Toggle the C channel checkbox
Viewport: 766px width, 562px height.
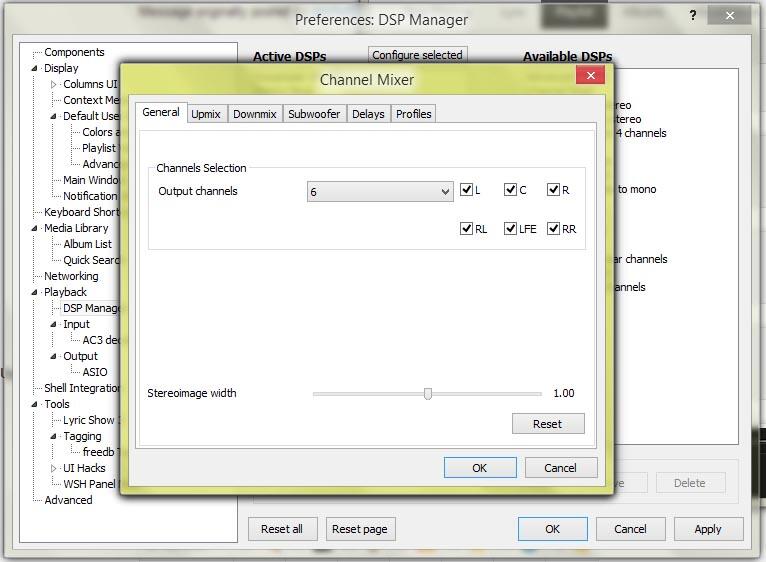pos(510,190)
